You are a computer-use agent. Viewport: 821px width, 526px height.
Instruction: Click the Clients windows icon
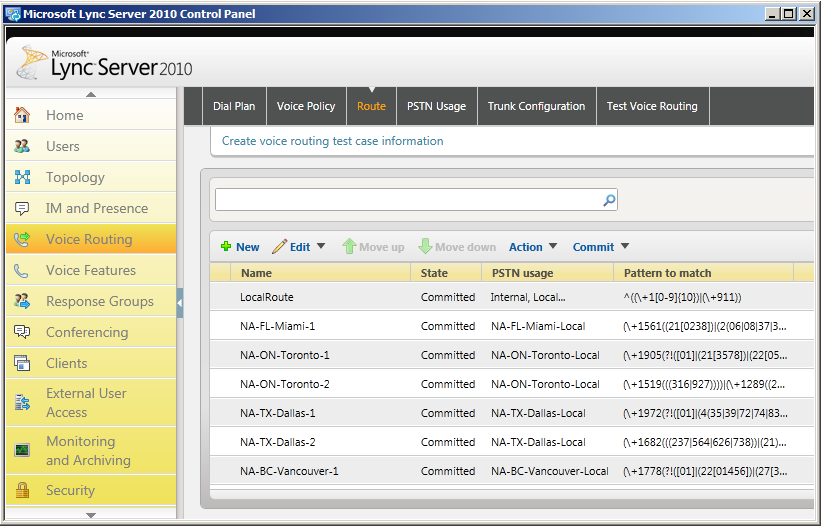click(22, 363)
